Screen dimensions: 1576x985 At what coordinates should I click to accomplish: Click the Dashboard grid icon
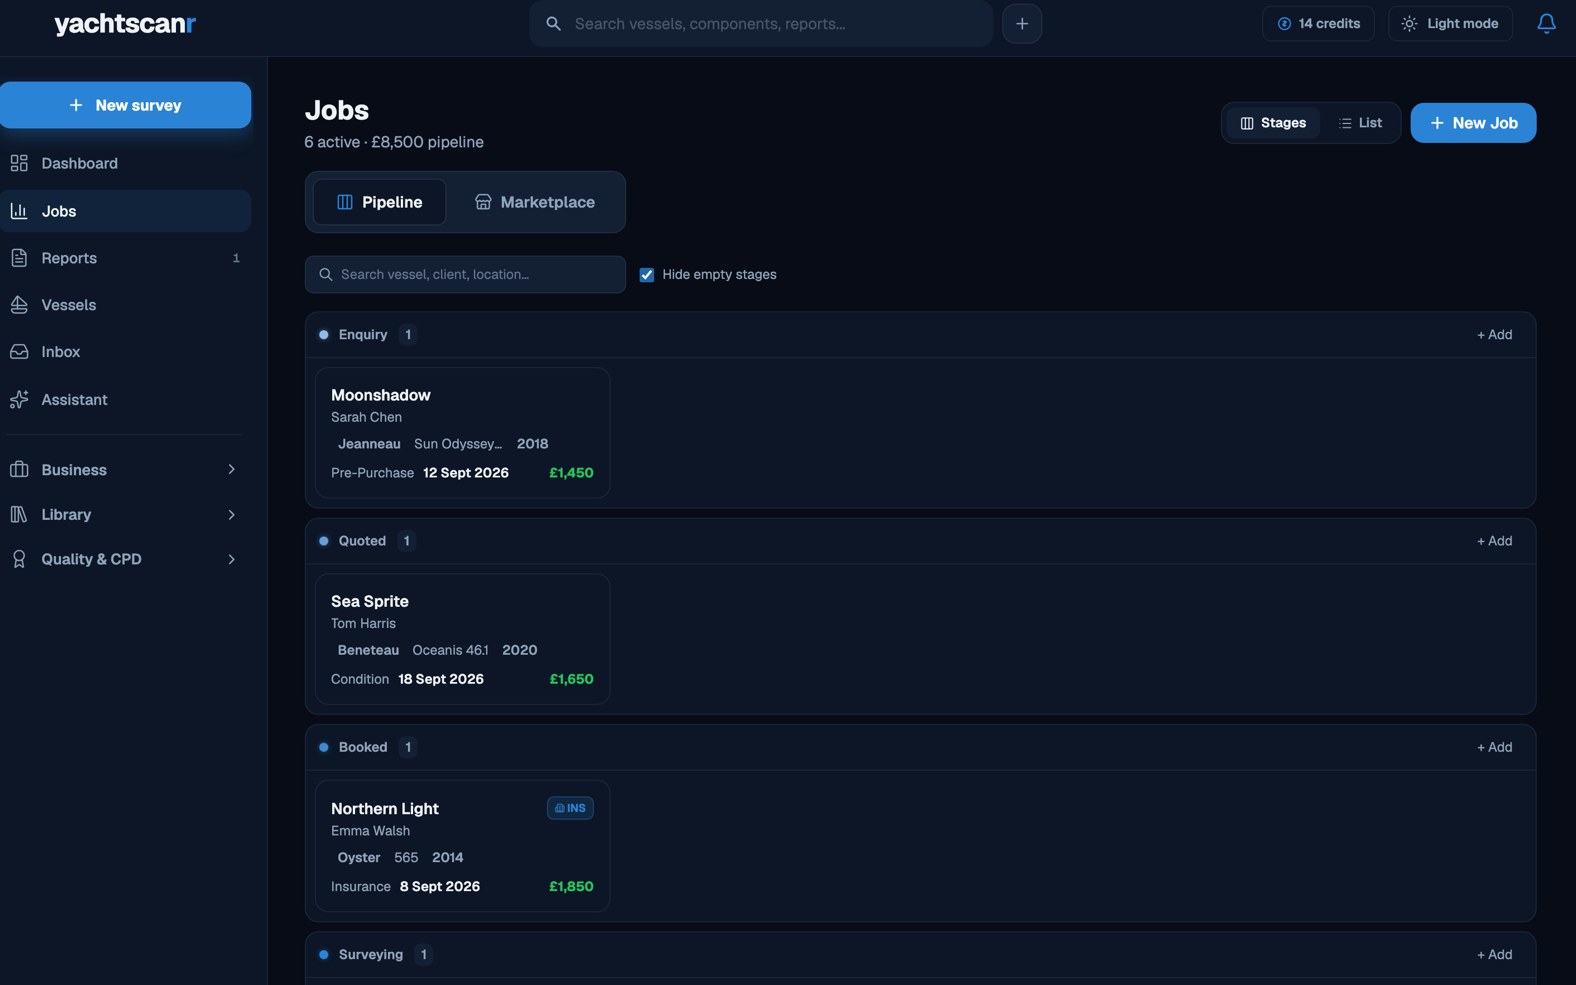pos(19,163)
